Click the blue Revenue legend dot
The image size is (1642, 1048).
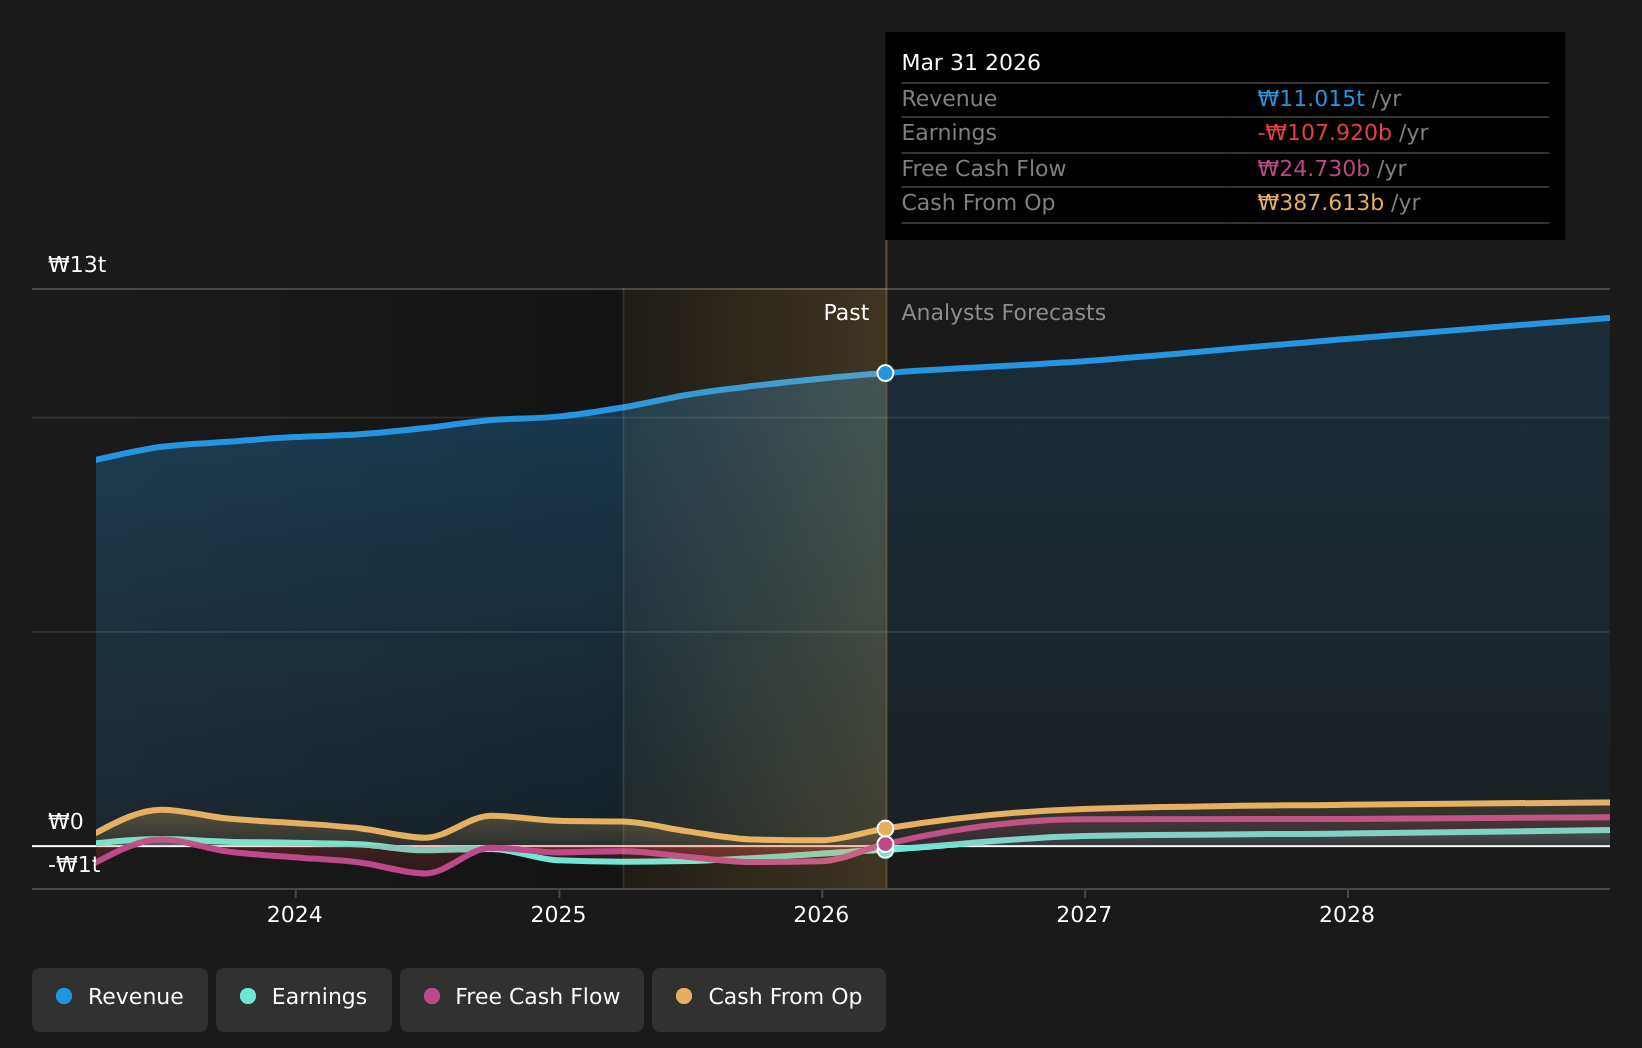[x=64, y=996]
